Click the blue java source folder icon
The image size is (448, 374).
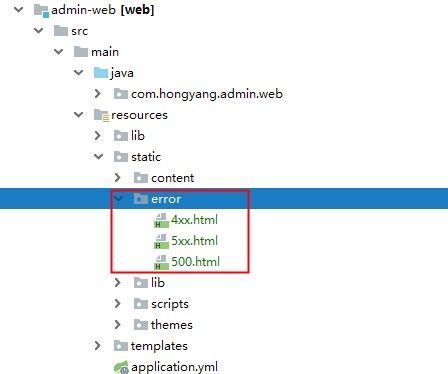click(101, 73)
